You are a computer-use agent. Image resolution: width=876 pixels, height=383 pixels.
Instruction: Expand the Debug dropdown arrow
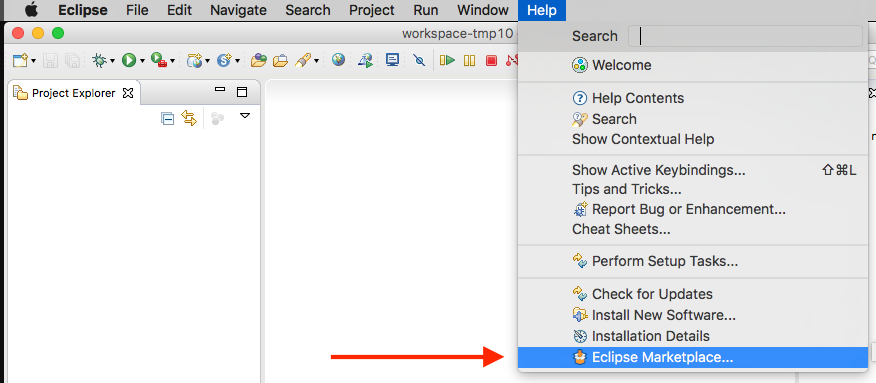(x=112, y=61)
